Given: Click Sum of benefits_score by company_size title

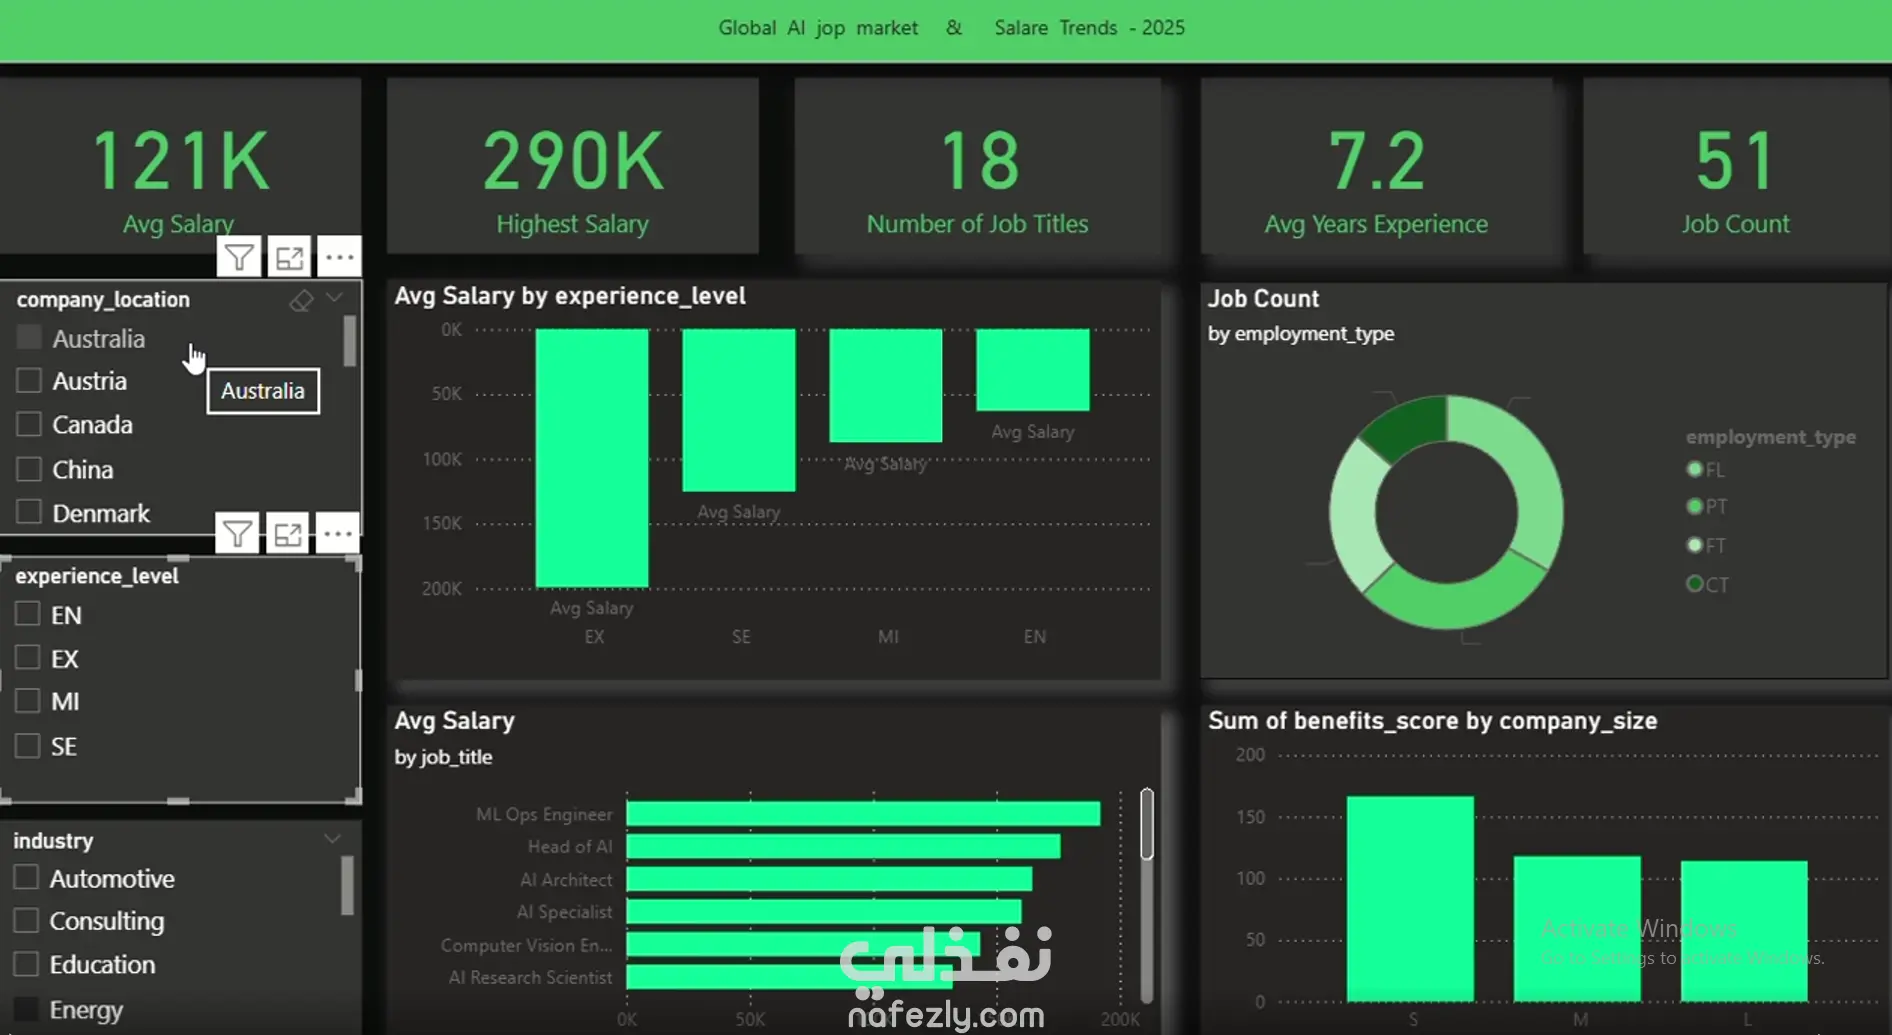Looking at the screenshot, I should click(x=1433, y=721).
